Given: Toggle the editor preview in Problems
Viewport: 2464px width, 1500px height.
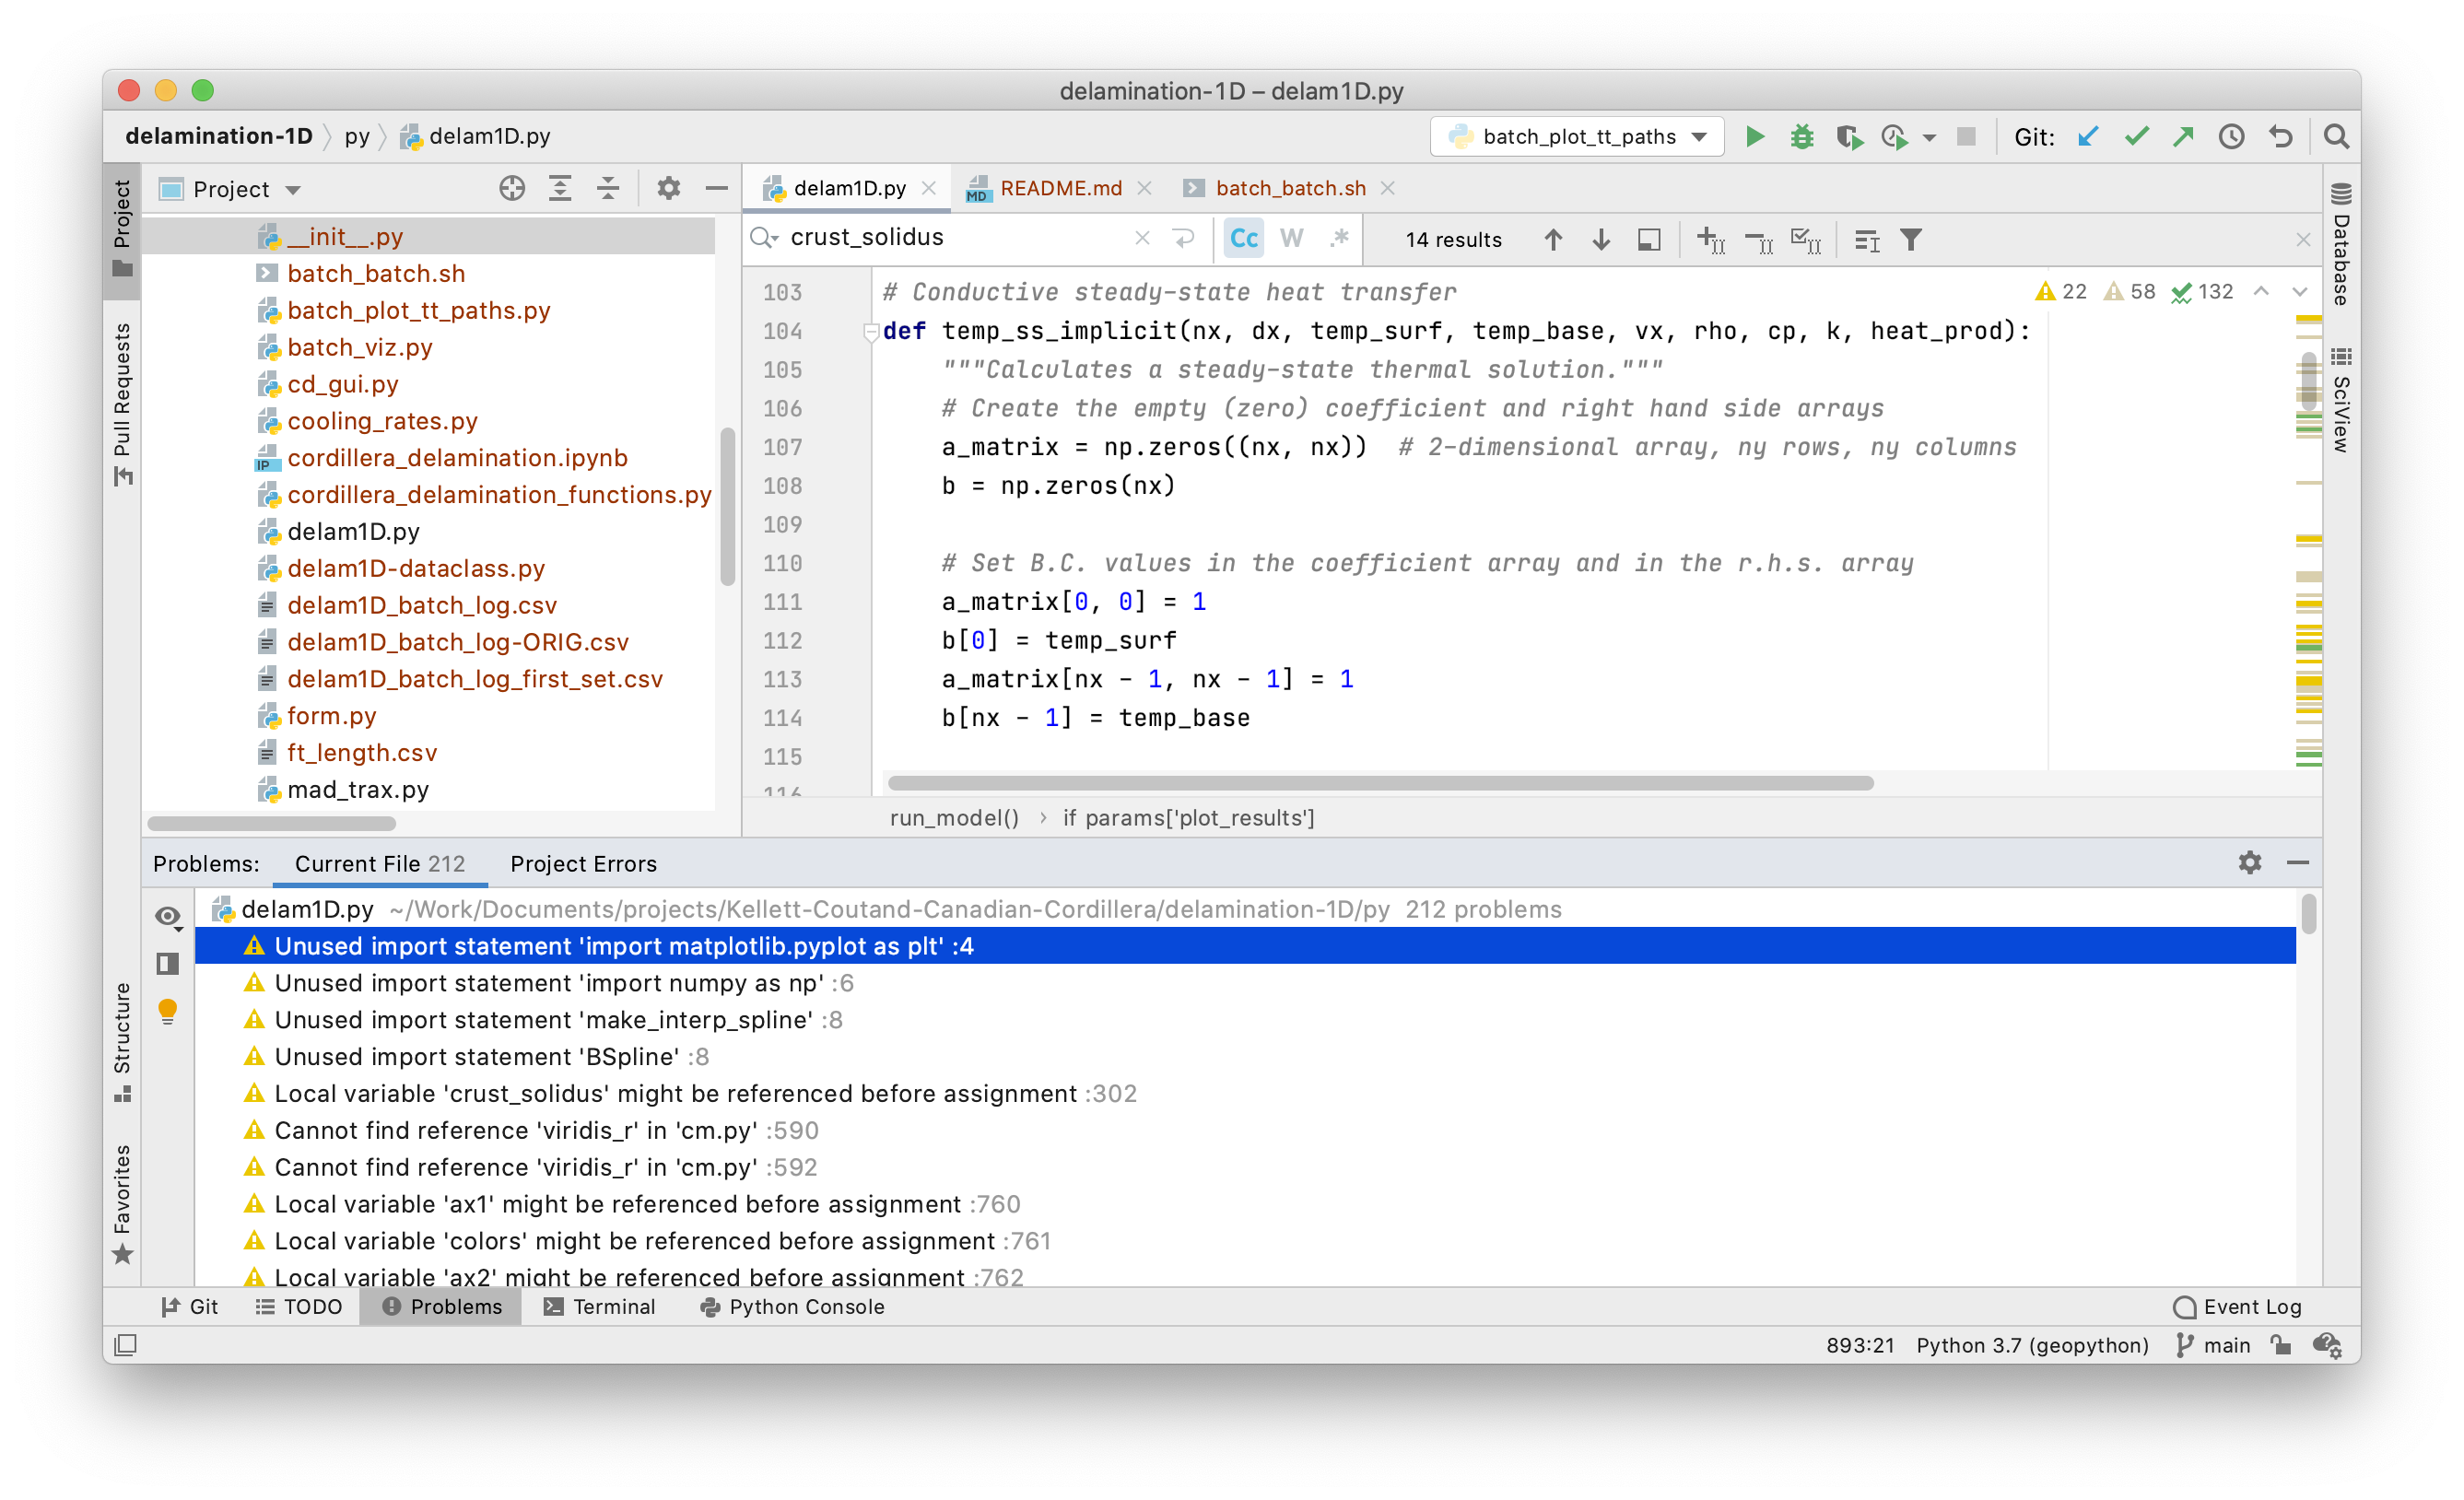Looking at the screenshot, I should pos(168,964).
